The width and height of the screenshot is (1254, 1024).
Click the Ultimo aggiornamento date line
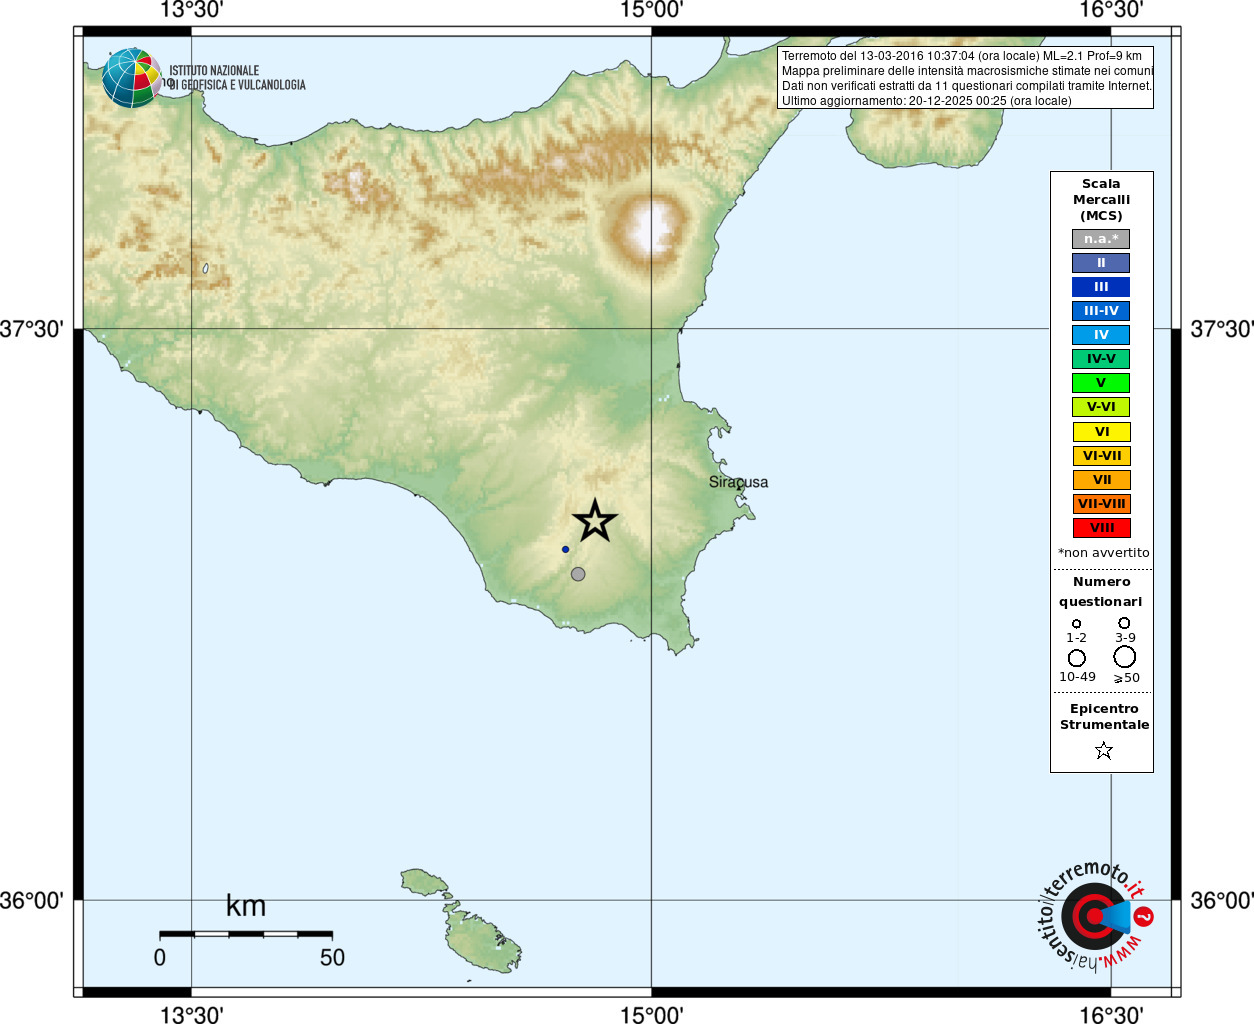point(927,101)
